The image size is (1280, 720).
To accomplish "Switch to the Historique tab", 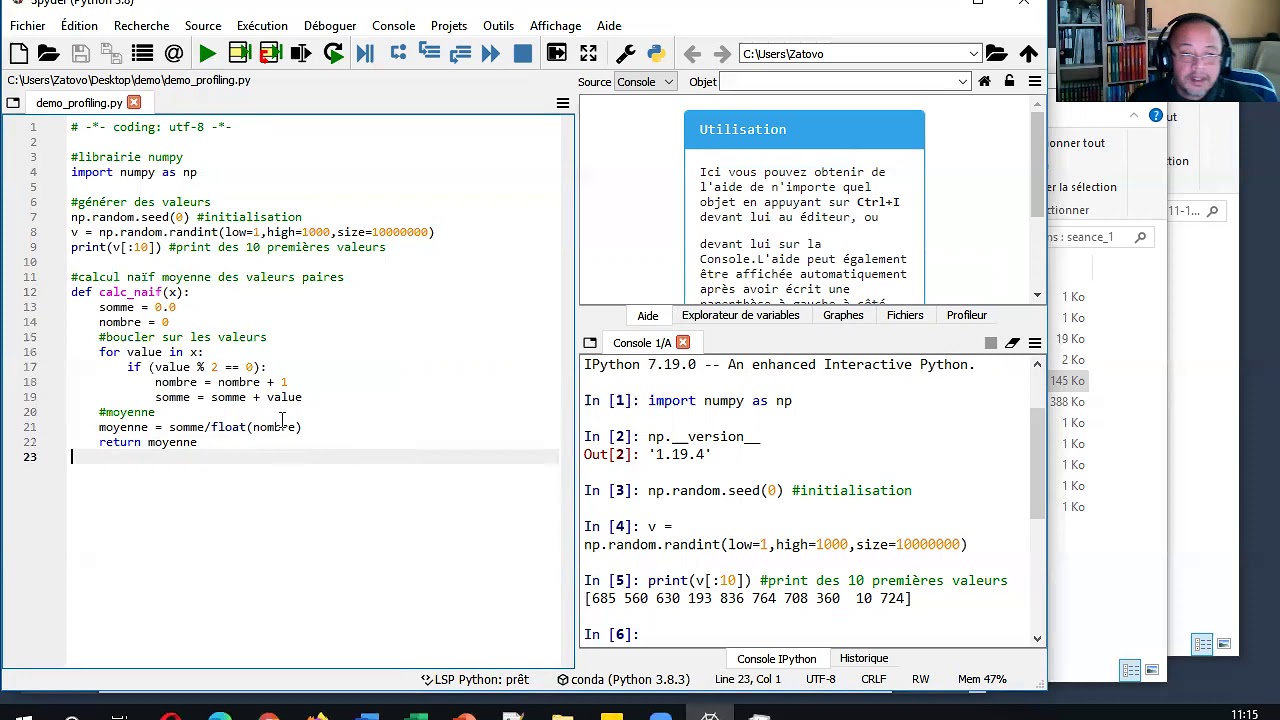I will [864, 658].
